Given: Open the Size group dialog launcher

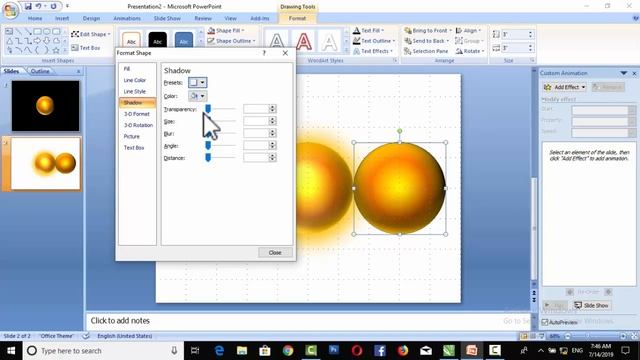Looking at the screenshot, I should [532, 60].
